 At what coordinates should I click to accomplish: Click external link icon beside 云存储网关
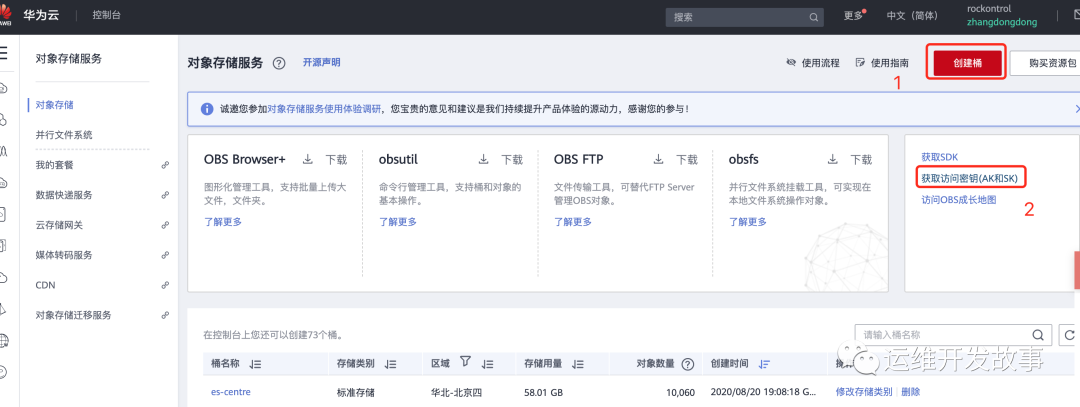coord(165,225)
